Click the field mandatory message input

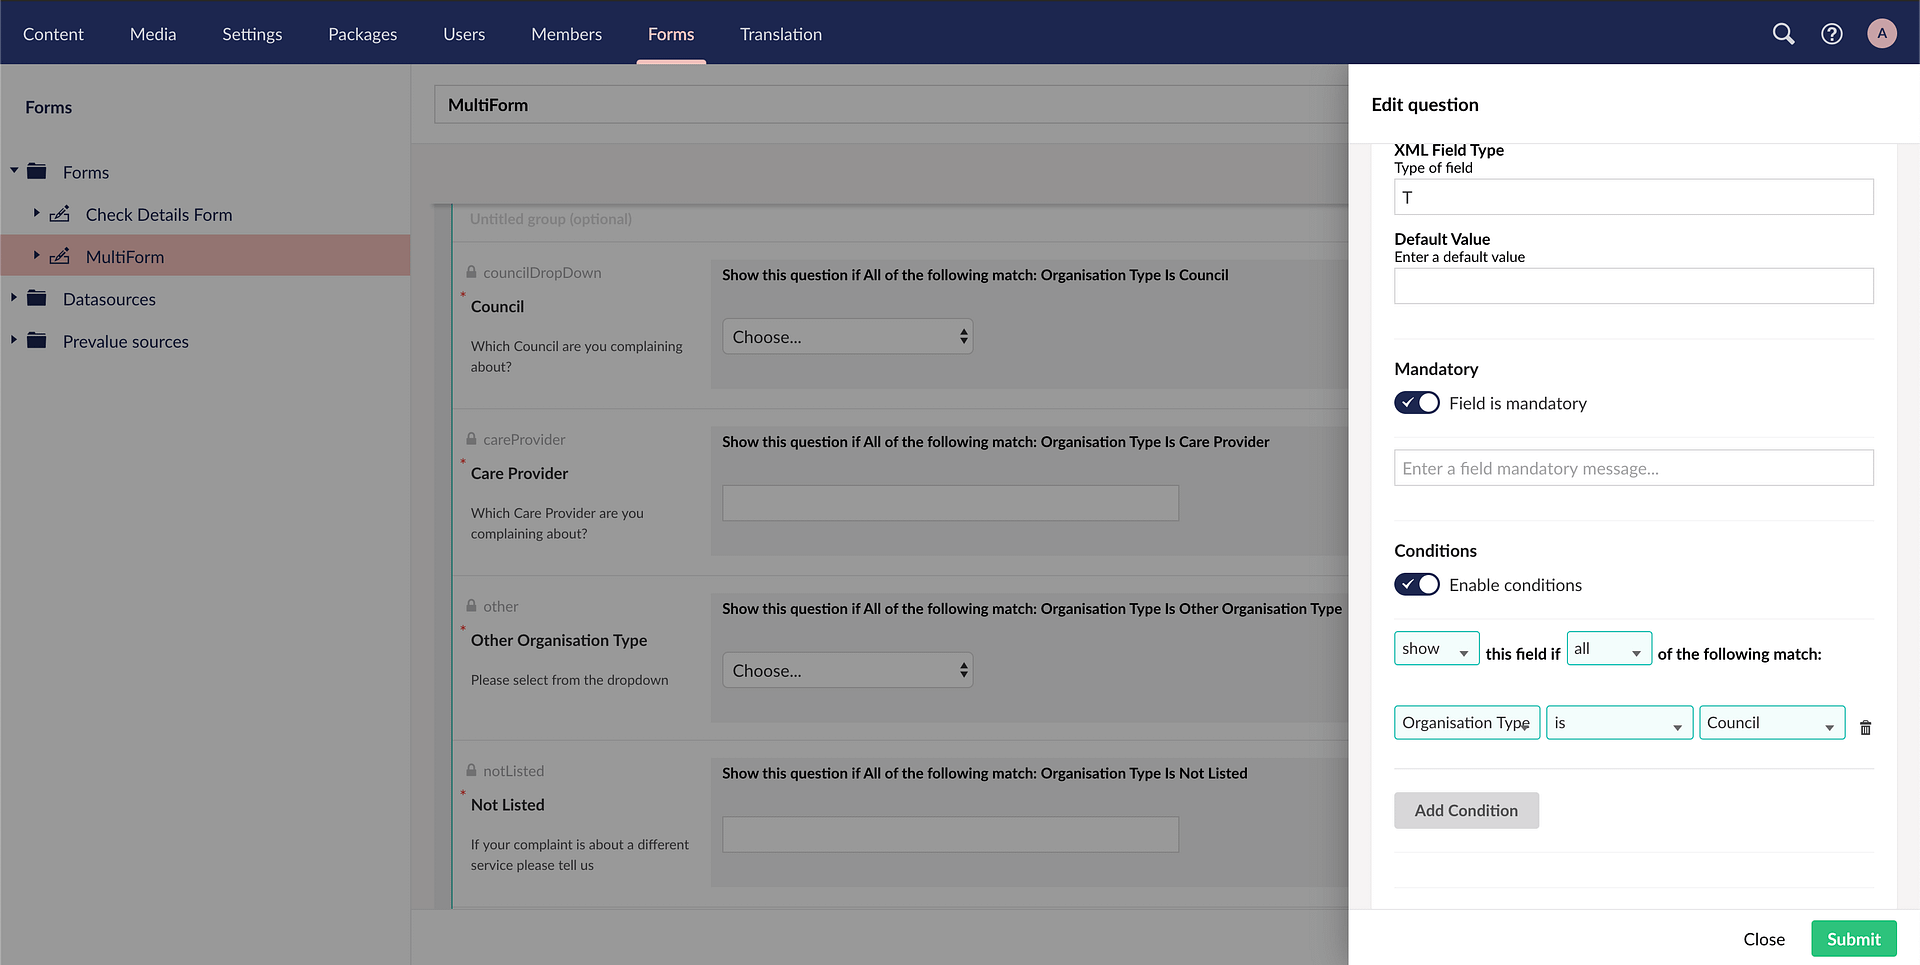pyautogui.click(x=1634, y=468)
